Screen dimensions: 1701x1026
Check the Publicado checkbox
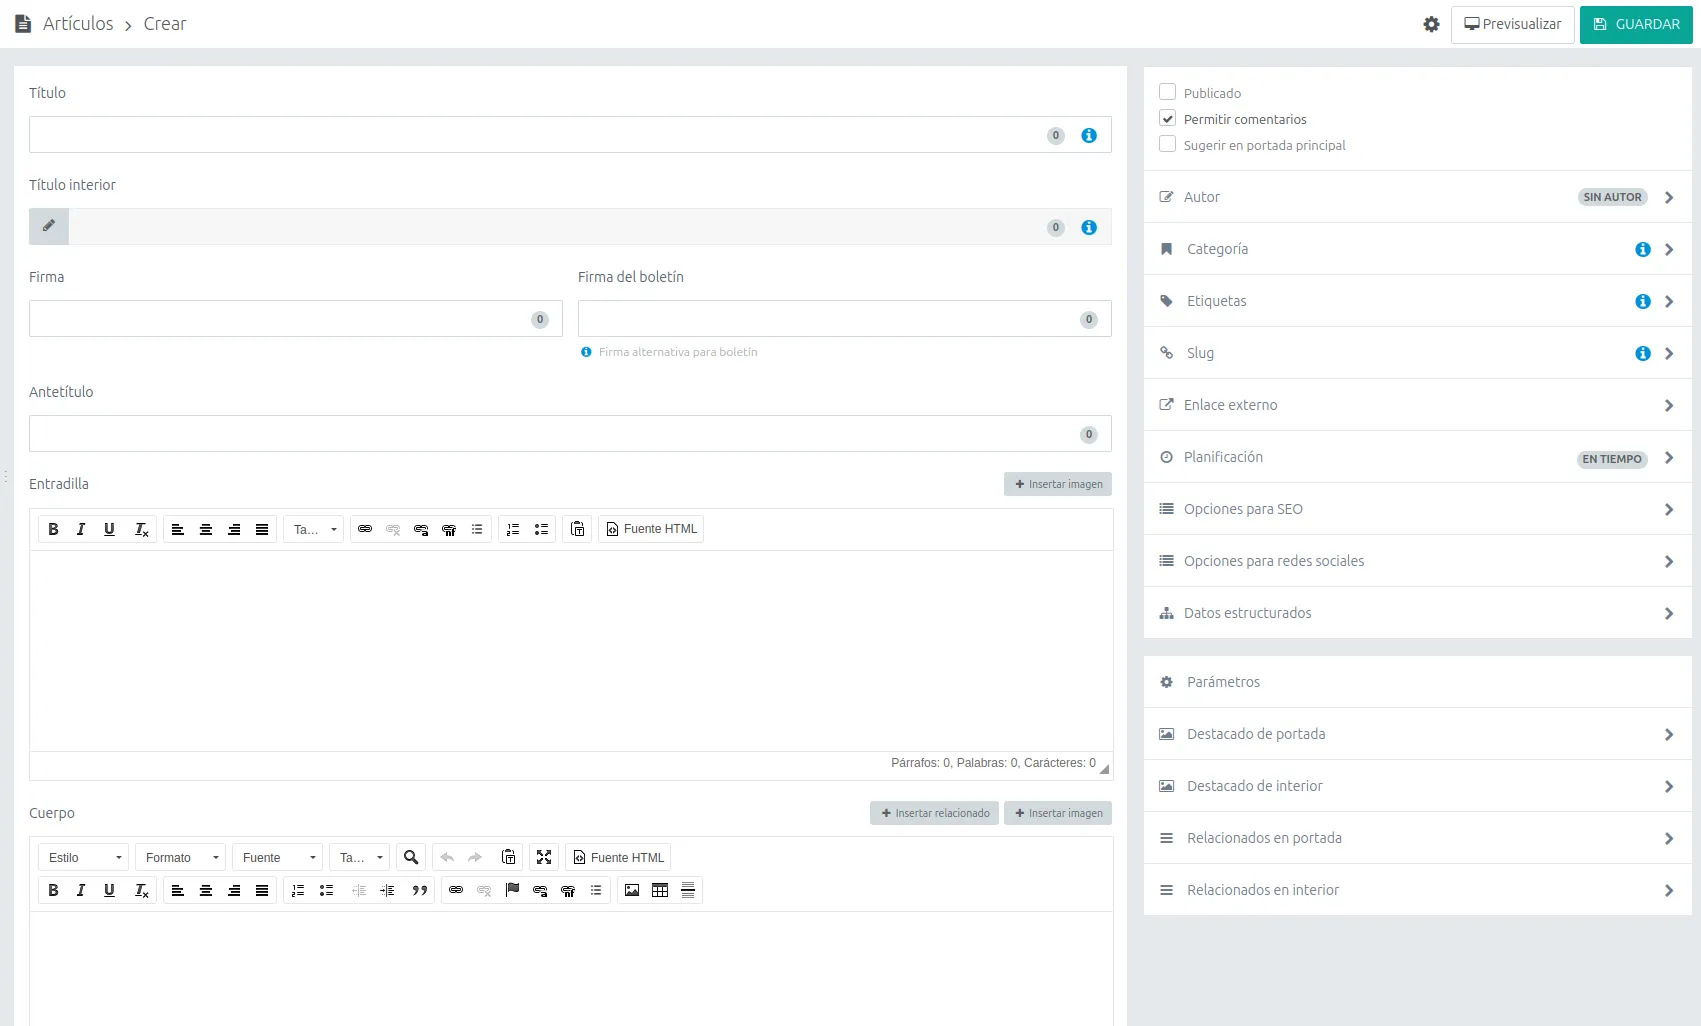pyautogui.click(x=1167, y=92)
